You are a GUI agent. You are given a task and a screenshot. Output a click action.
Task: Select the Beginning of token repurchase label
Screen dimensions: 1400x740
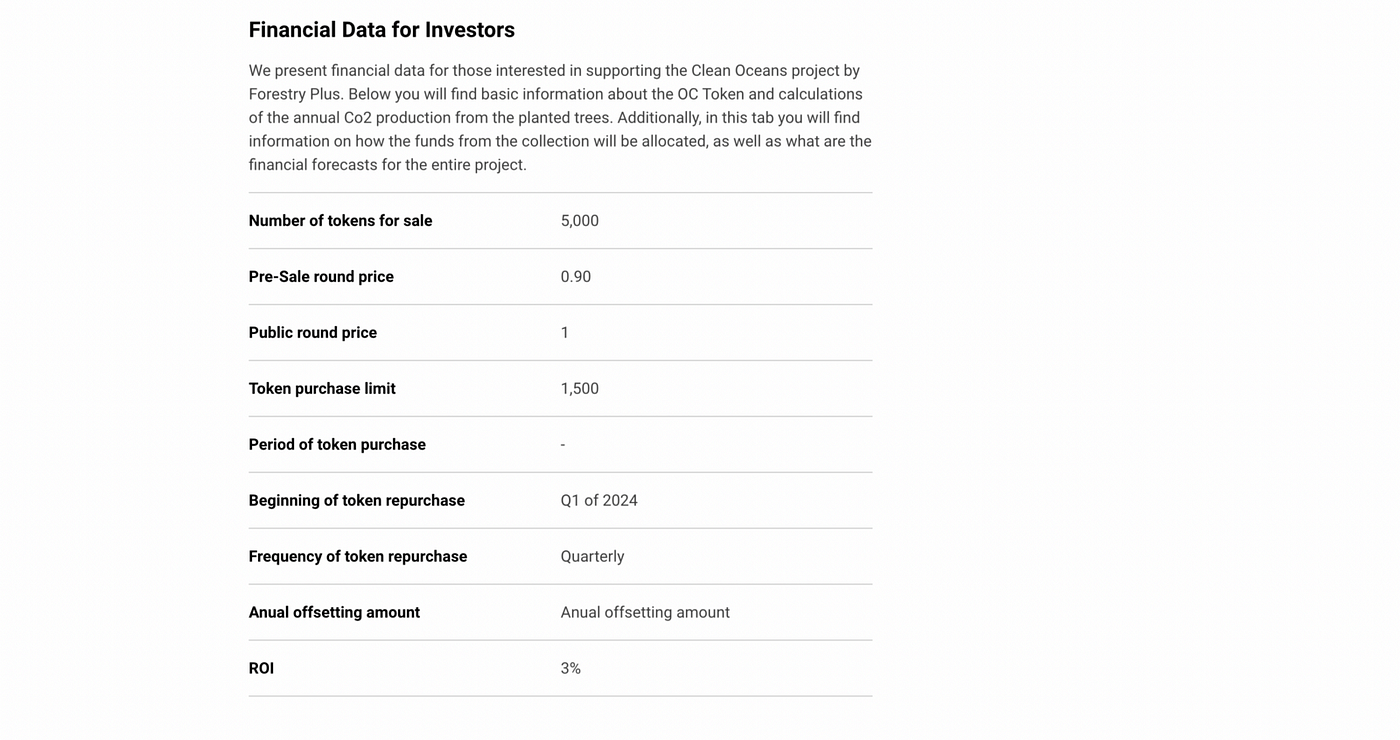click(356, 501)
